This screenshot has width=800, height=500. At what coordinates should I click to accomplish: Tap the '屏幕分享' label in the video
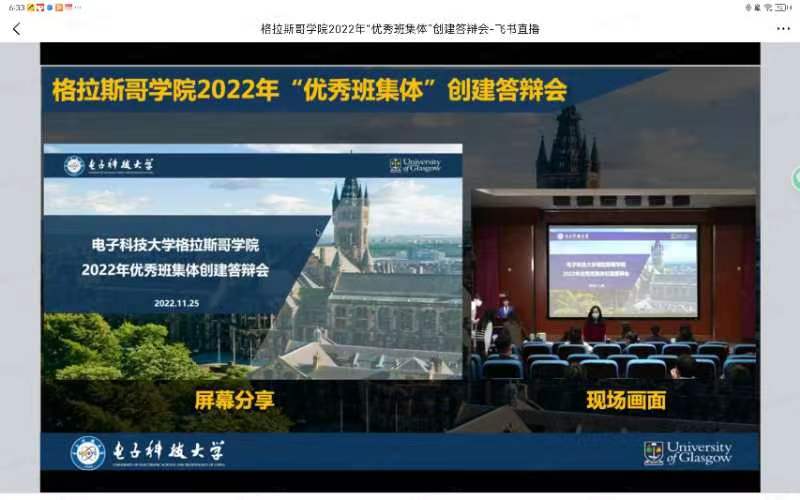234,401
